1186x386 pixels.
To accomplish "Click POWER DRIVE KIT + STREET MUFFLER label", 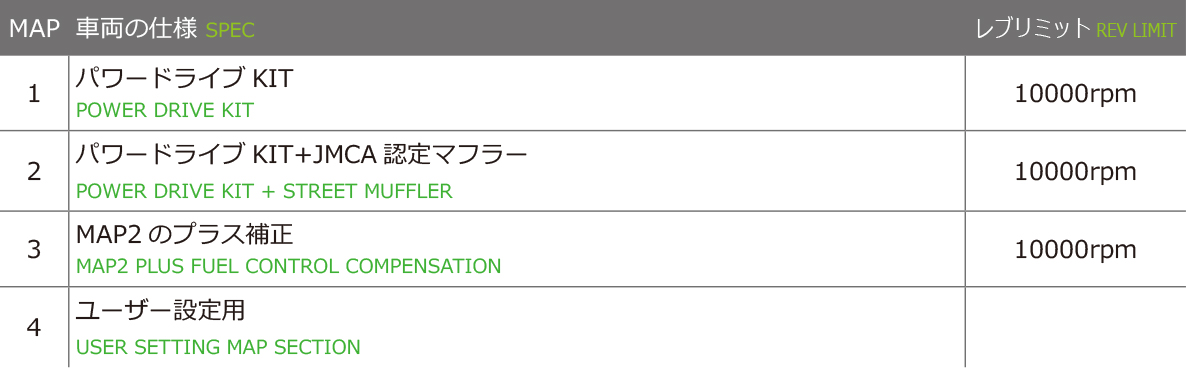I will [265, 191].
